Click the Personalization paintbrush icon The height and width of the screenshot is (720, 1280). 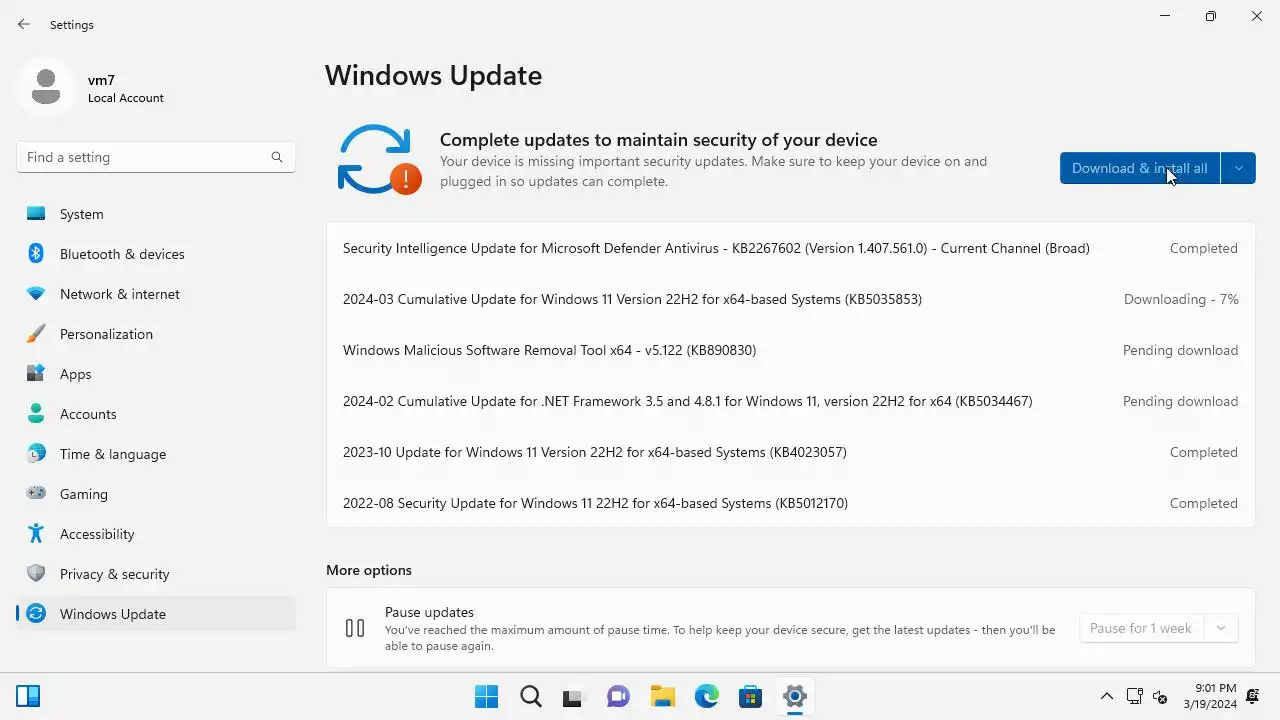tap(36, 334)
